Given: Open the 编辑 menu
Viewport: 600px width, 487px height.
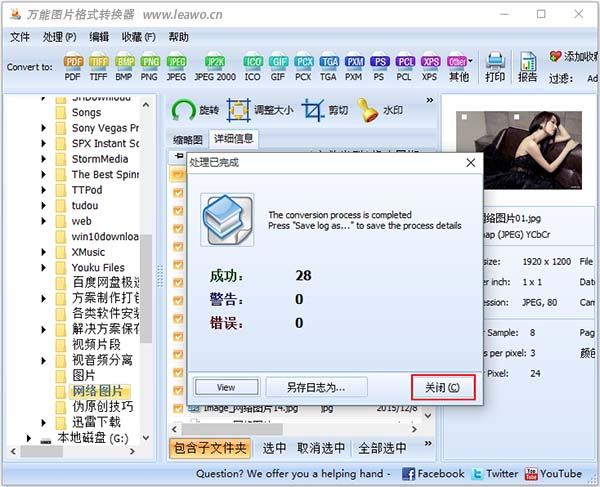Looking at the screenshot, I should coord(99,37).
